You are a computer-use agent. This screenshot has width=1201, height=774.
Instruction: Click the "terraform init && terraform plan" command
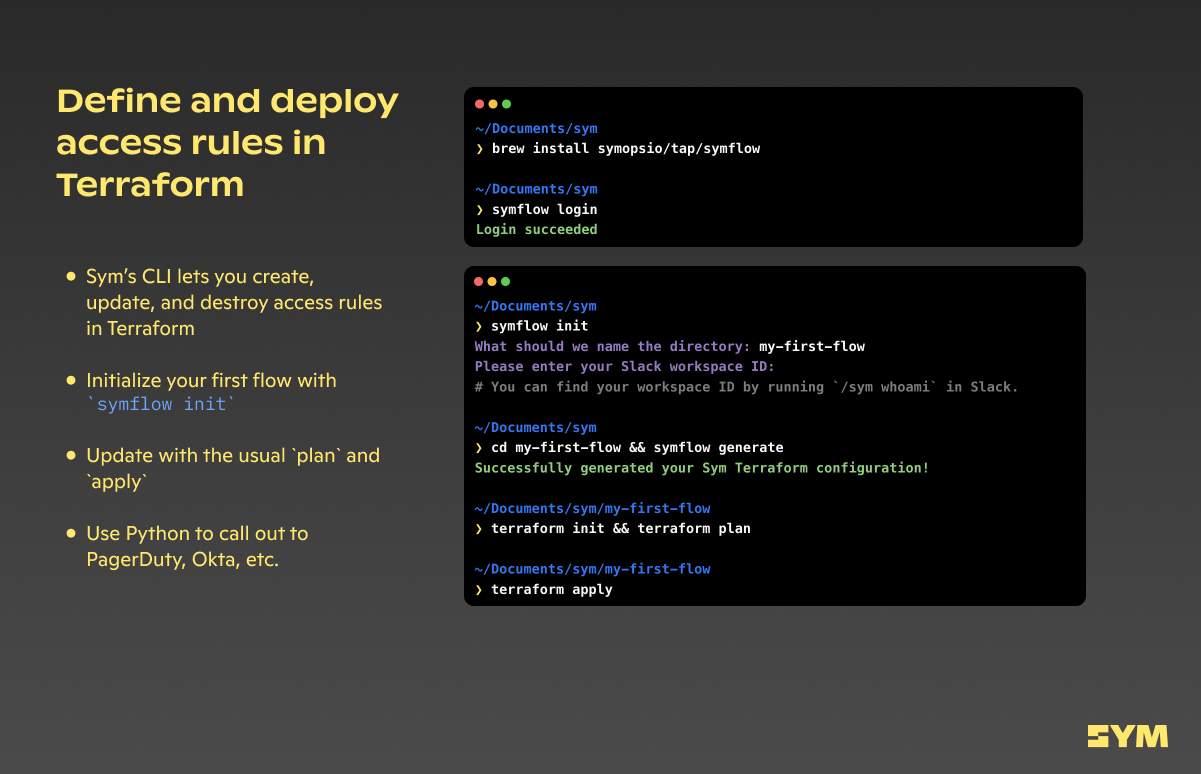coord(621,529)
